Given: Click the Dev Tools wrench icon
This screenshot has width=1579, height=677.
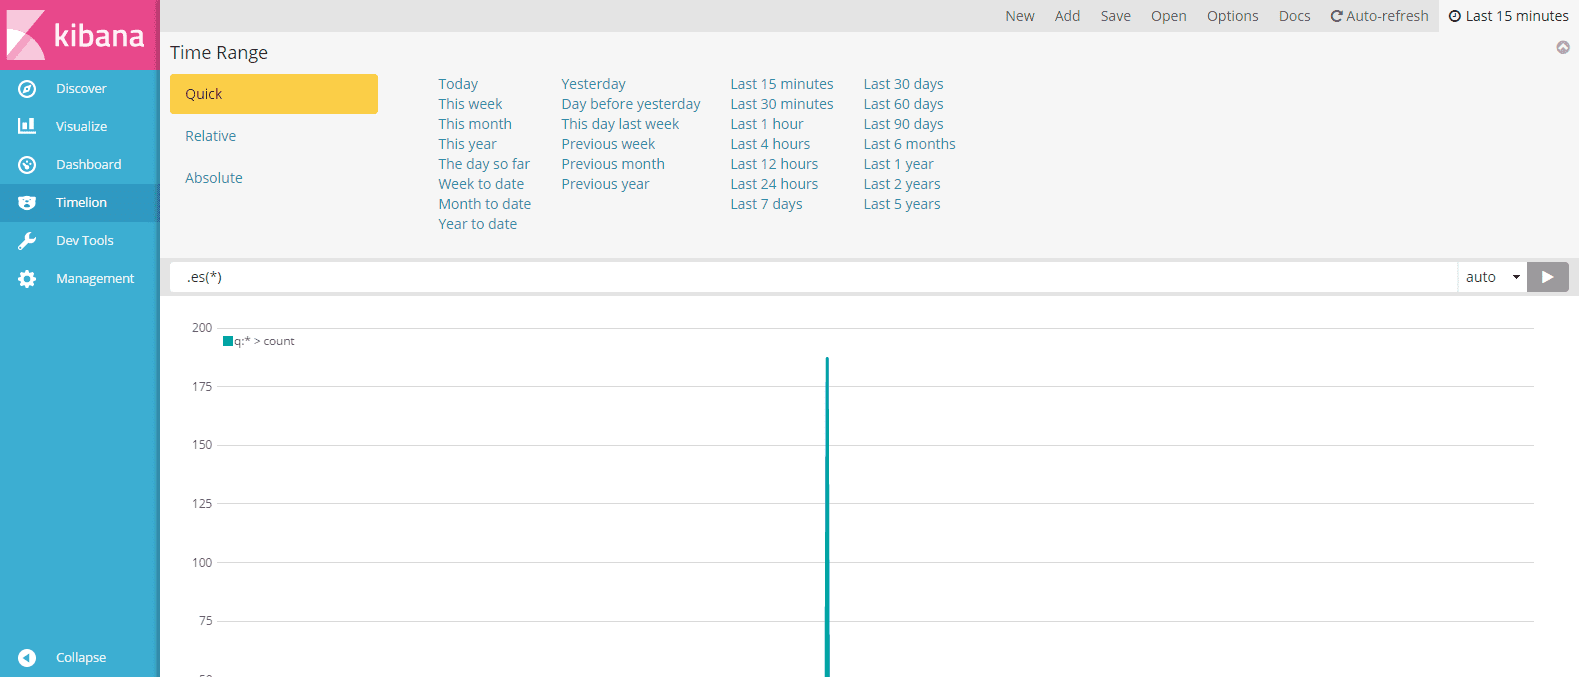Looking at the screenshot, I should click(x=27, y=241).
